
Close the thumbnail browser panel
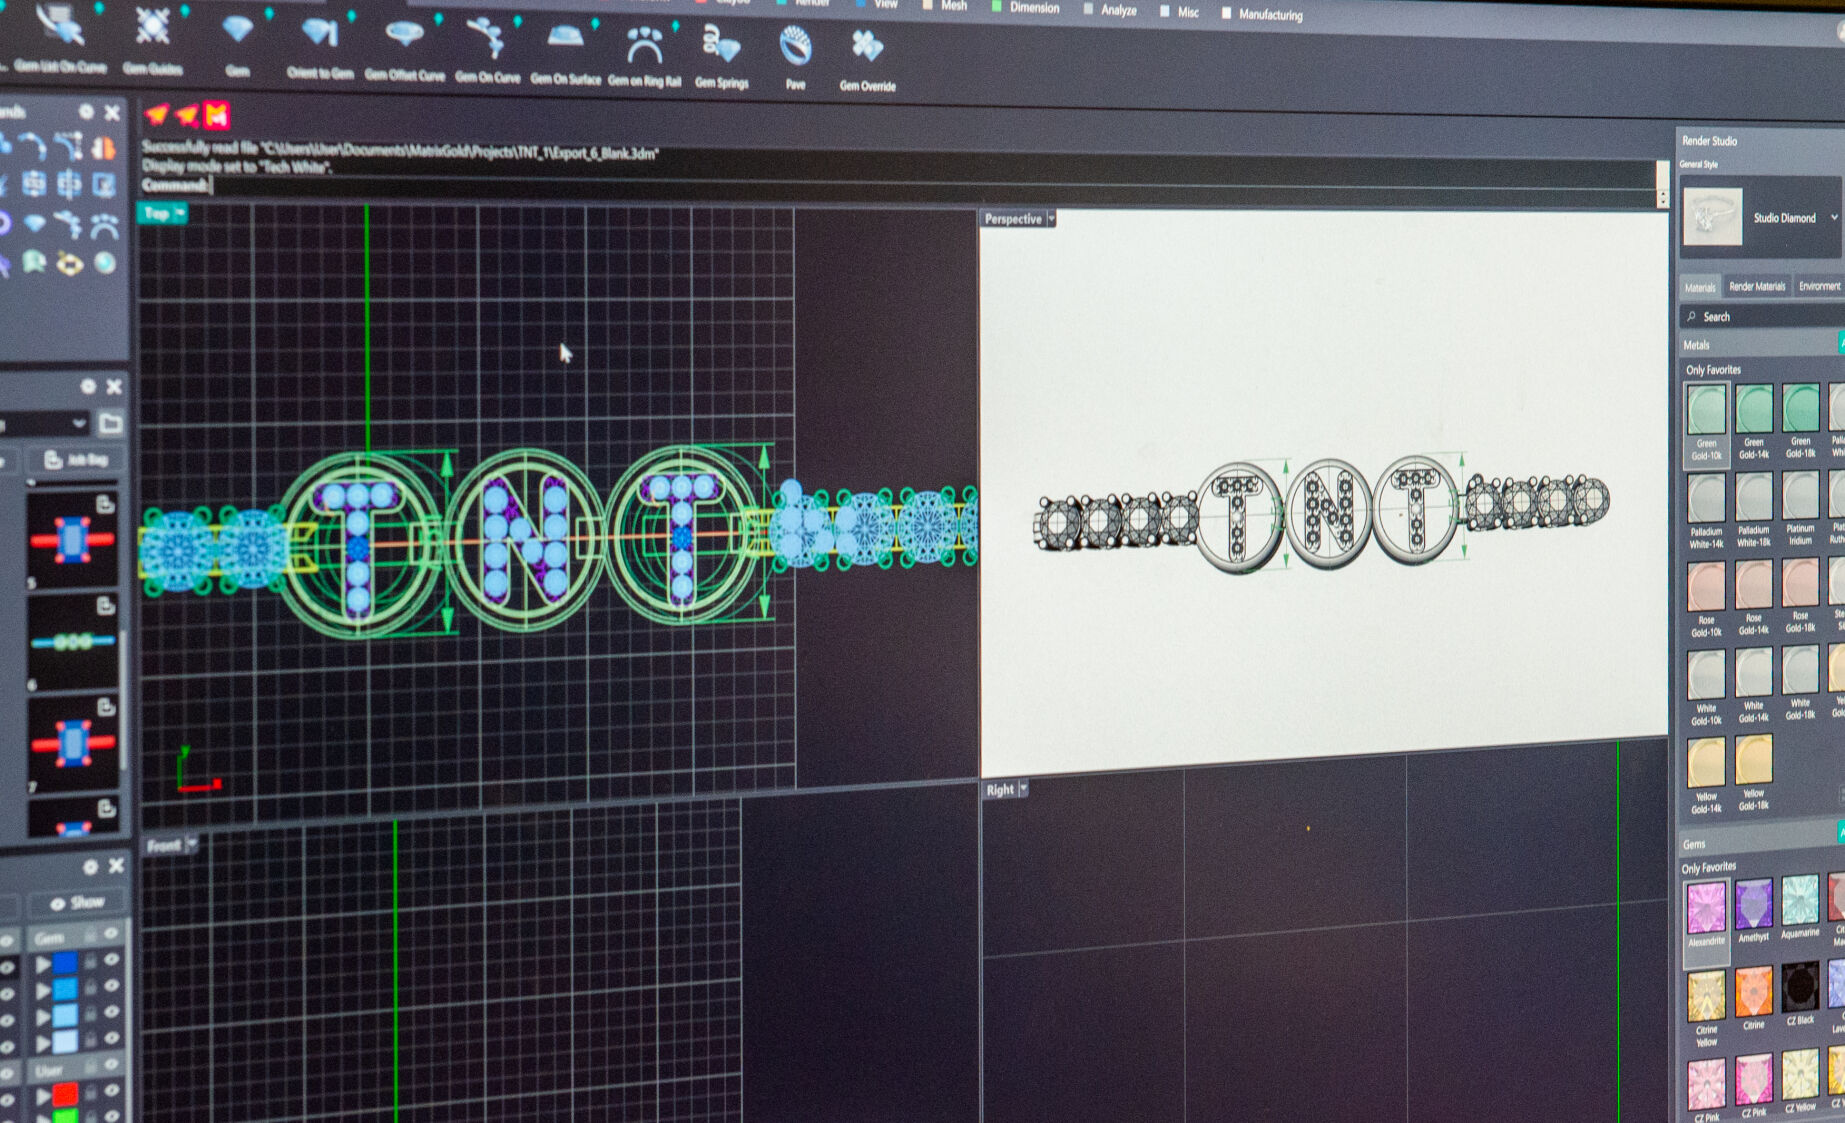[114, 386]
